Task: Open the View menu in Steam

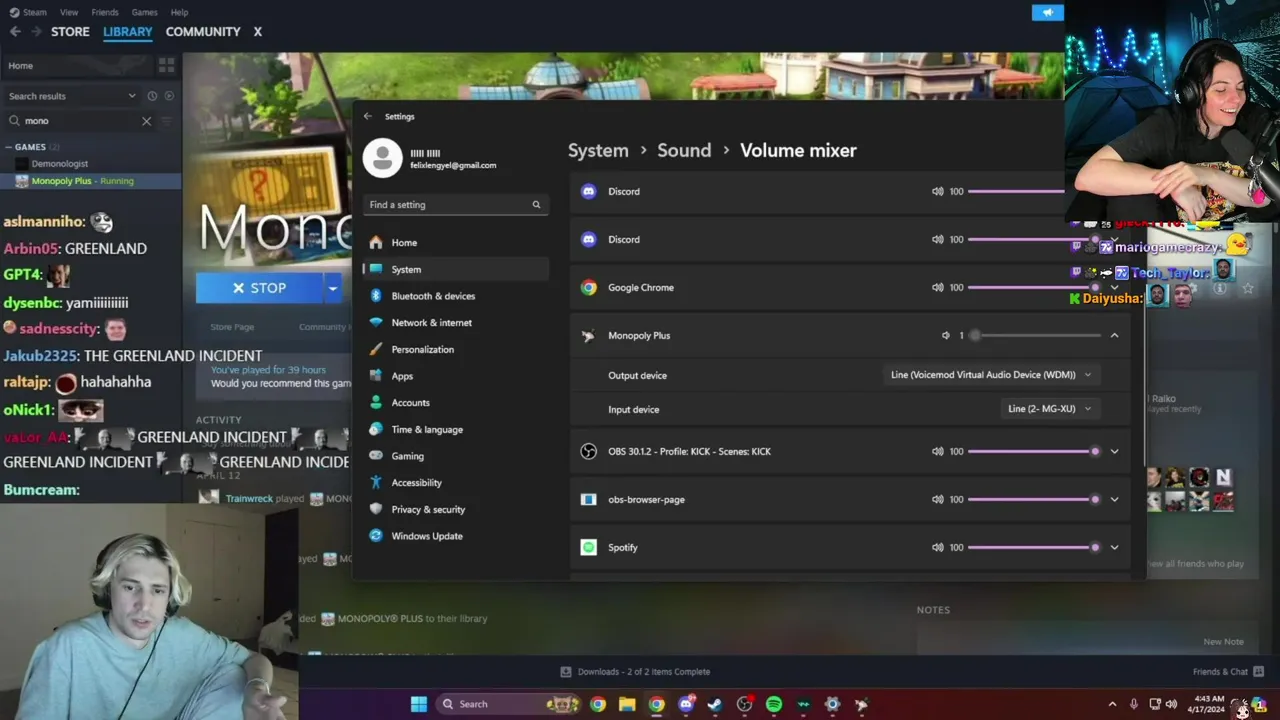Action: [69, 12]
